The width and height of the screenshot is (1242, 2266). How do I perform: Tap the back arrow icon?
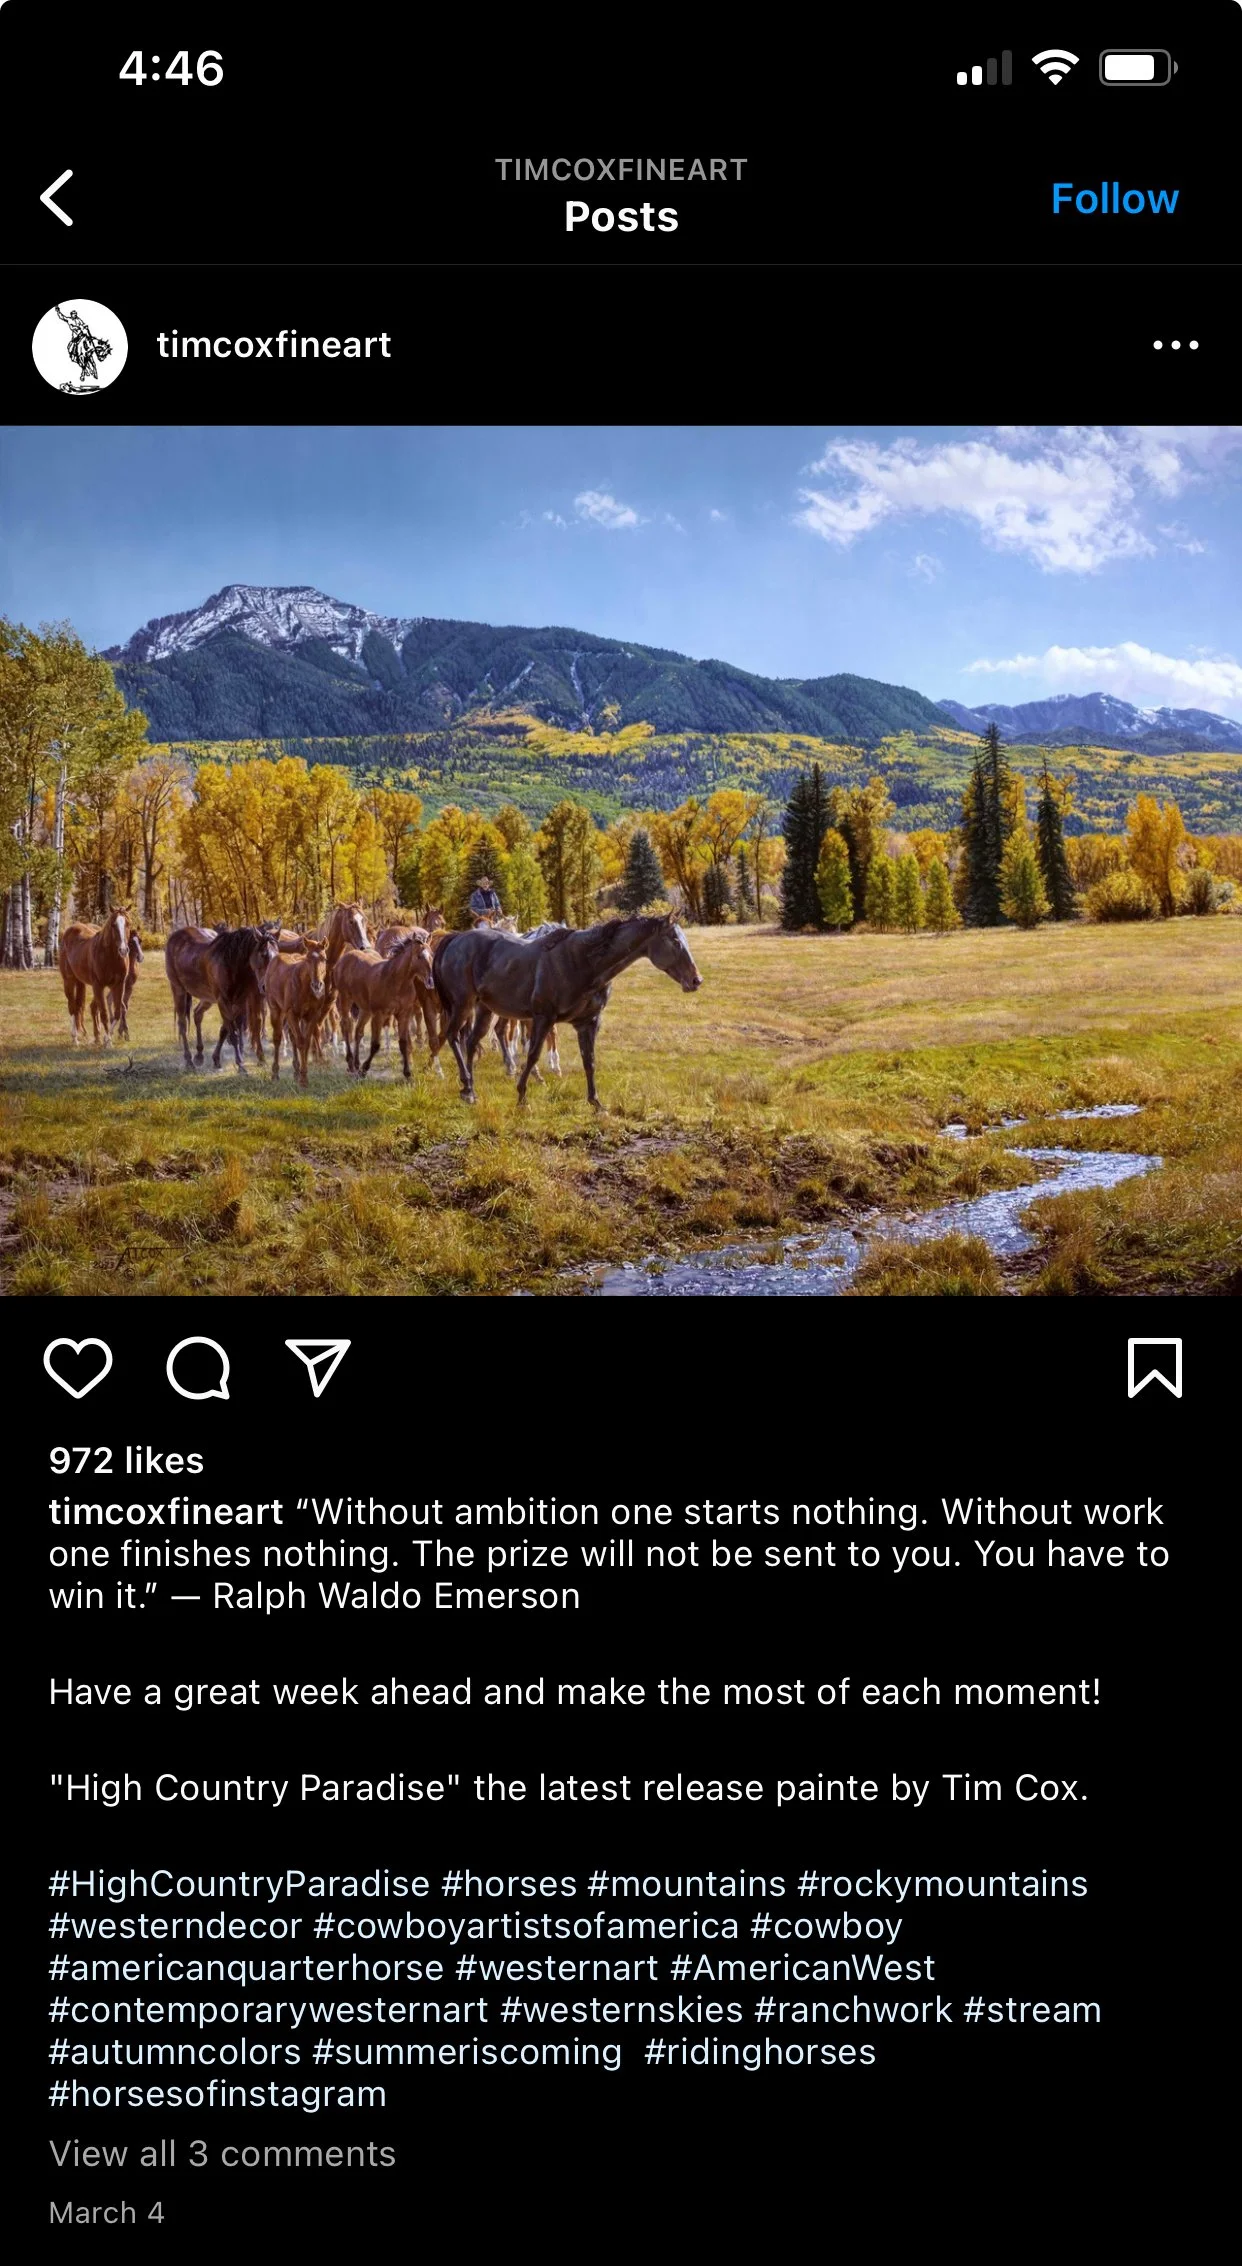pos(57,198)
